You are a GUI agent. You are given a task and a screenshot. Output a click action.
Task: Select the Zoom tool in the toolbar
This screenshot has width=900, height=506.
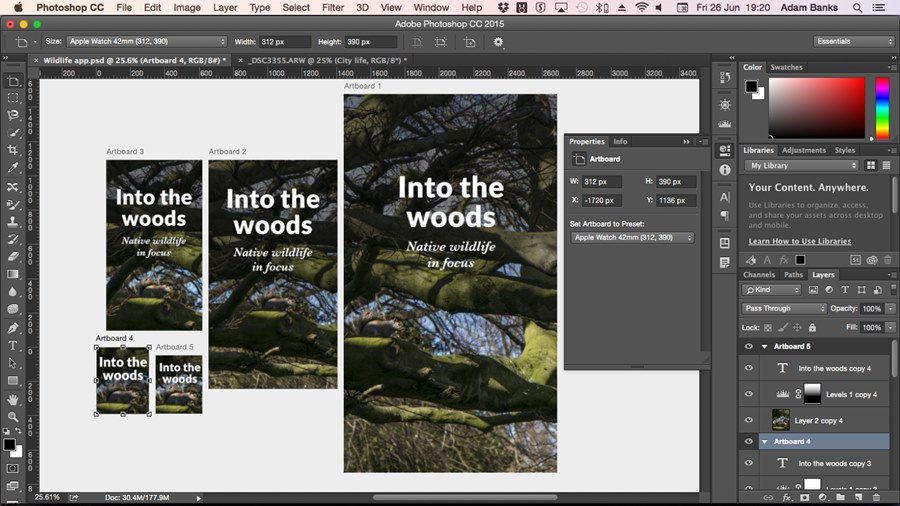pyautogui.click(x=13, y=417)
